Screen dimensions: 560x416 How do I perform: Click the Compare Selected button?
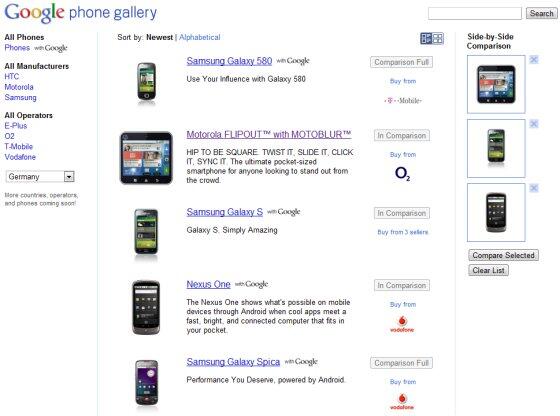pos(504,255)
